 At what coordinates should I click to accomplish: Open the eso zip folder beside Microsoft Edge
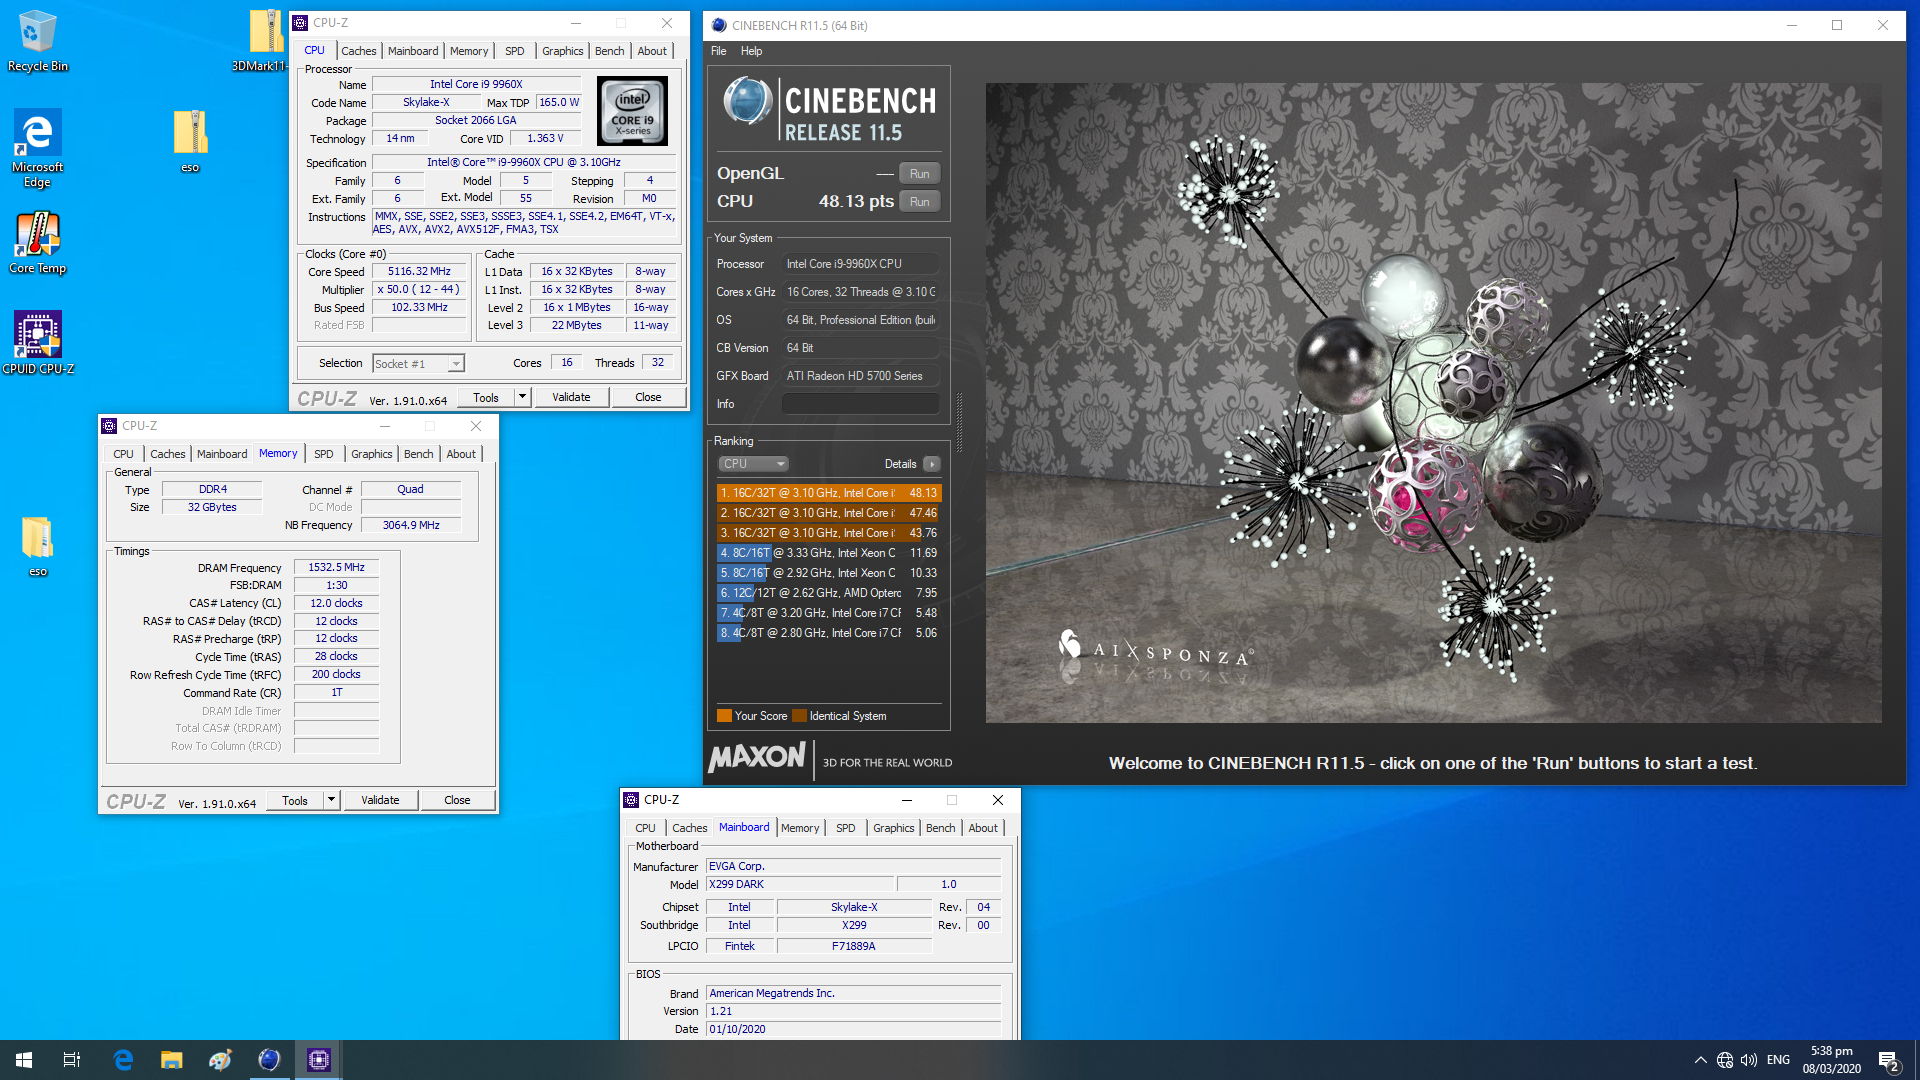(x=190, y=141)
